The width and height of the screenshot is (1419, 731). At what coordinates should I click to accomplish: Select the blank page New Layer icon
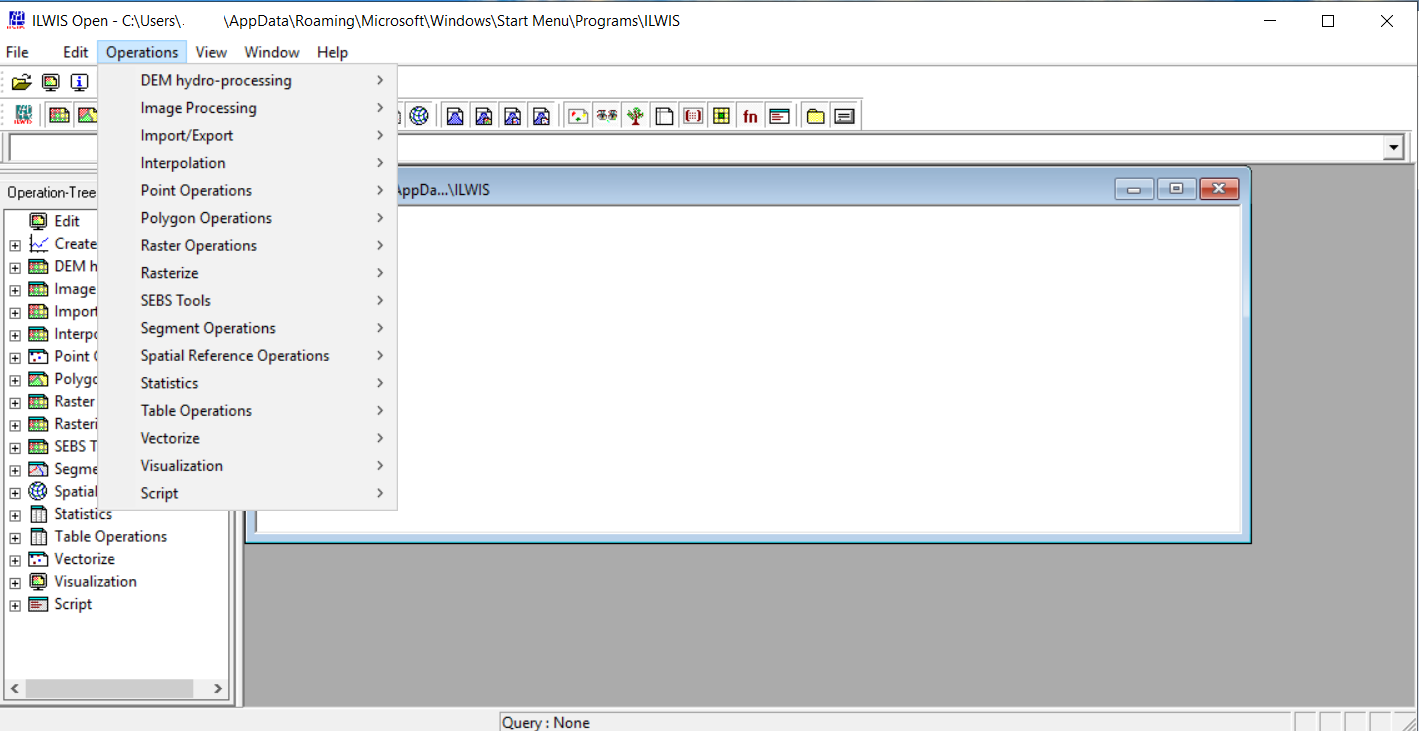(x=664, y=114)
